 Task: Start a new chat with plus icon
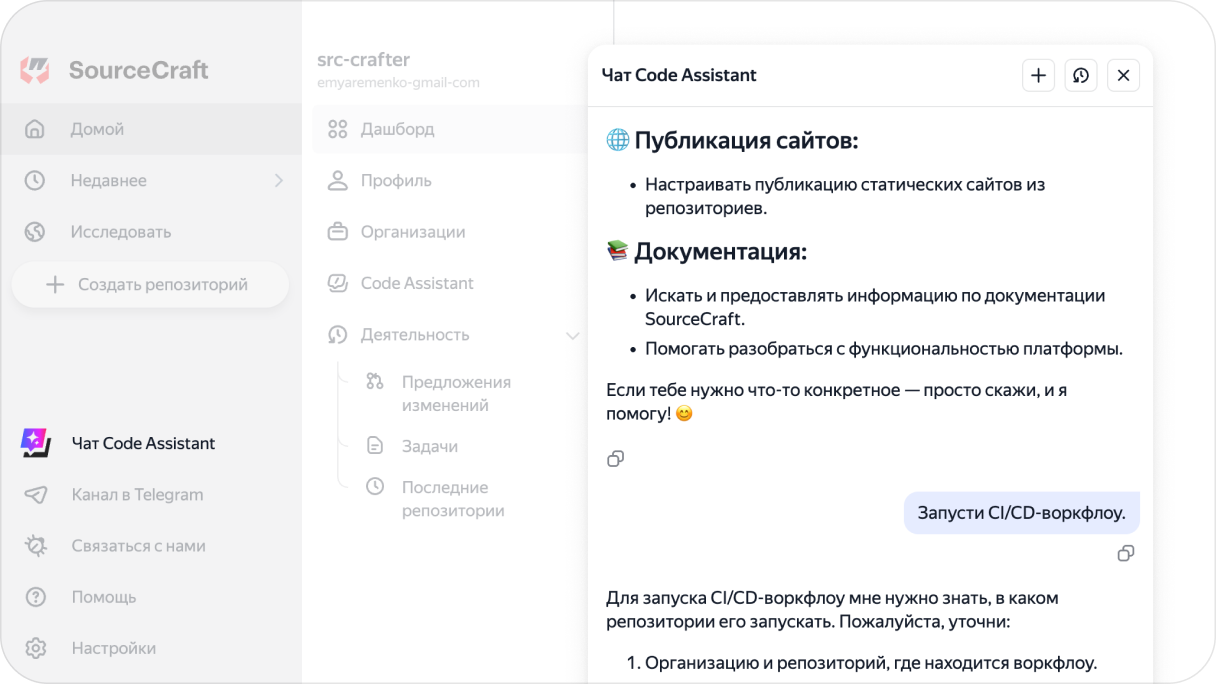click(1038, 75)
